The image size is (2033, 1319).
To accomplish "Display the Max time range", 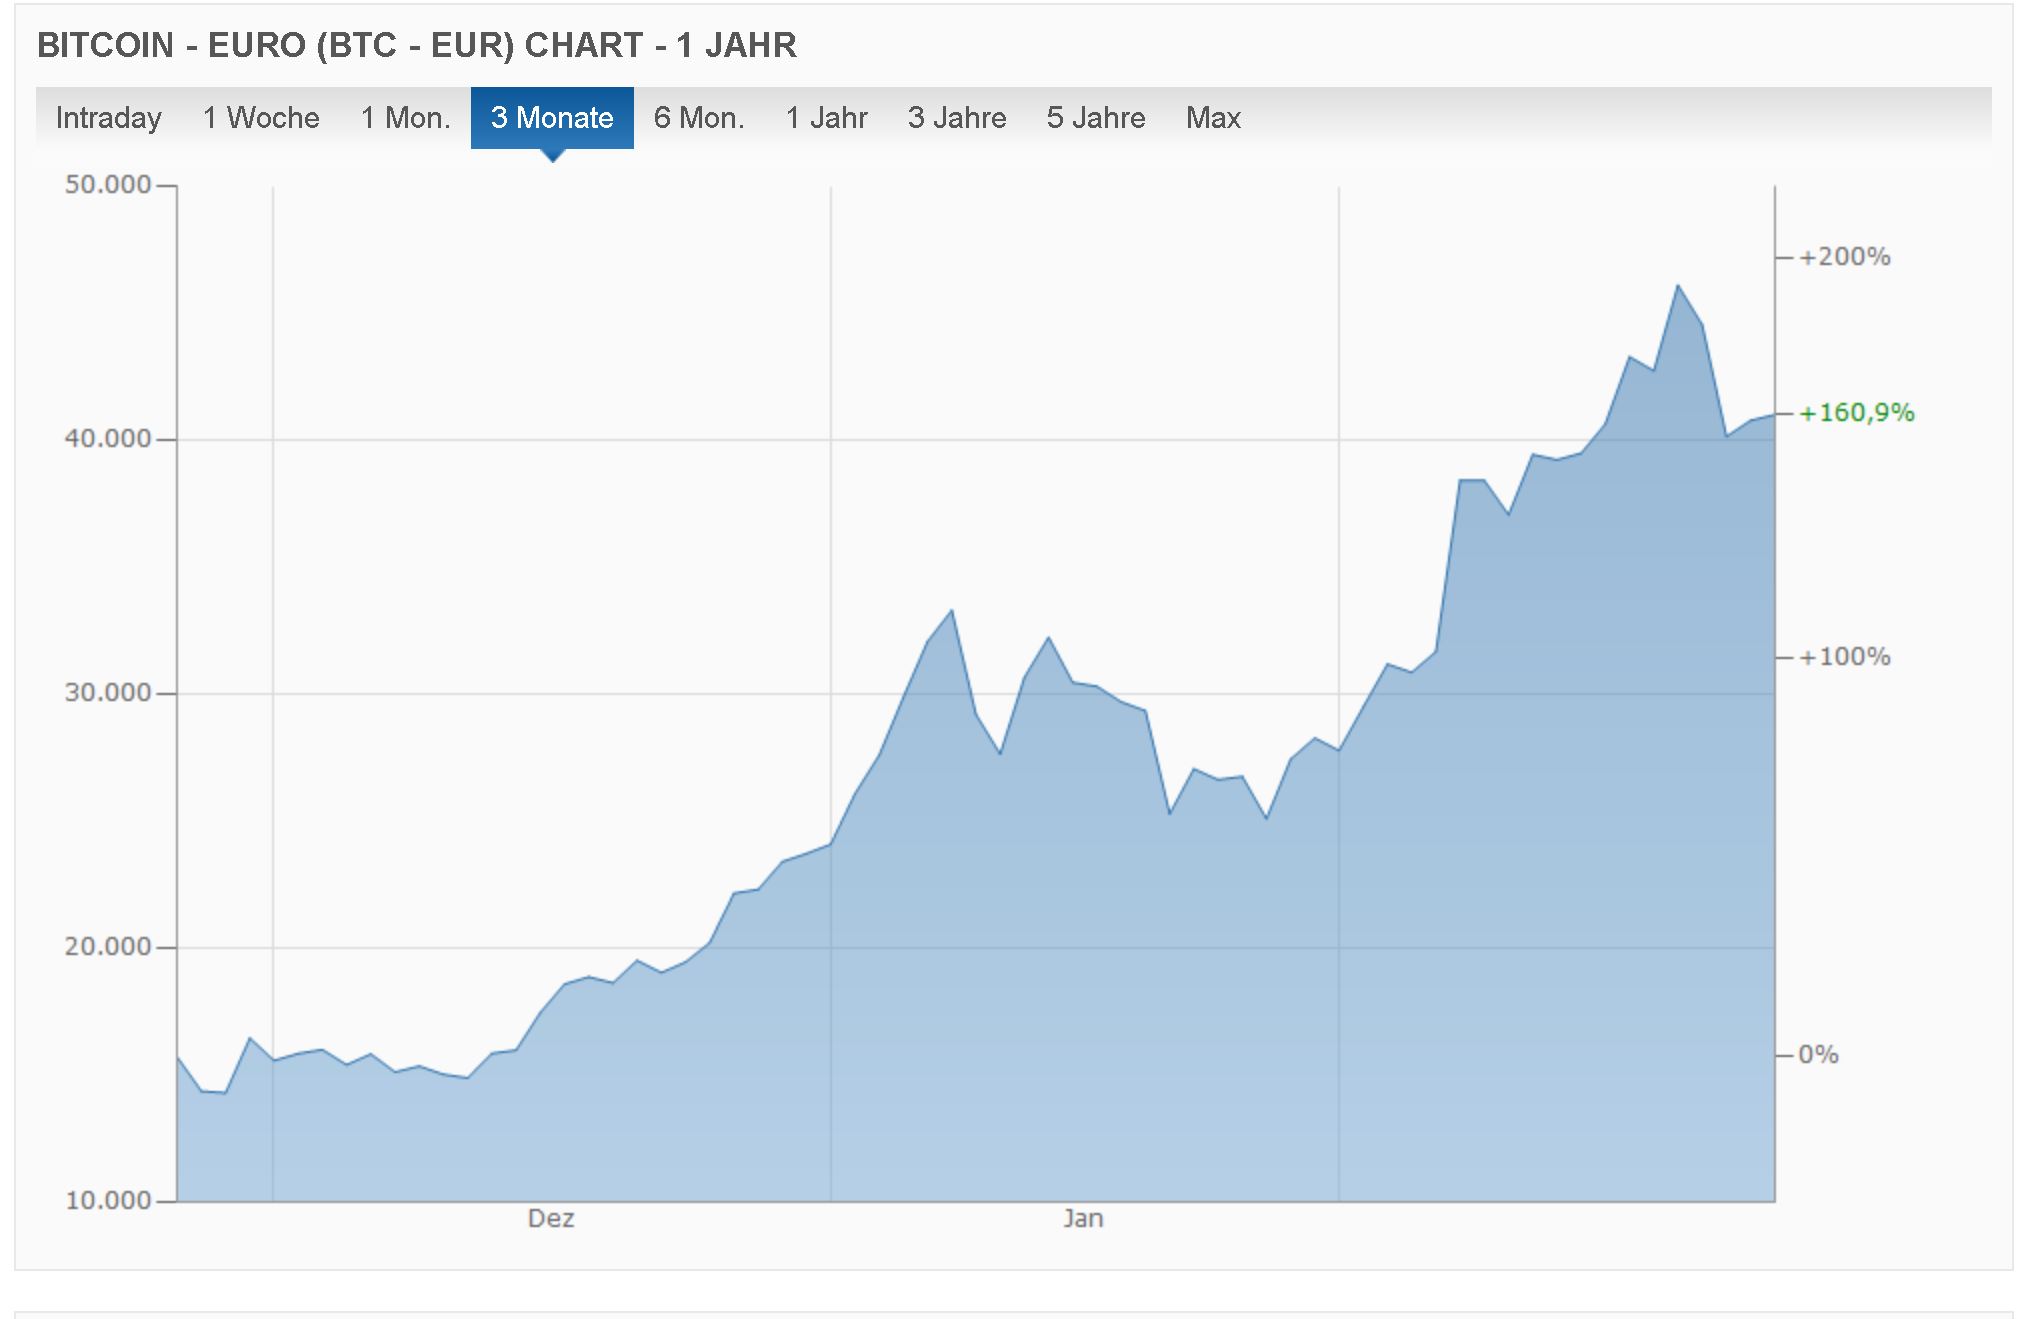I will [x=1213, y=118].
